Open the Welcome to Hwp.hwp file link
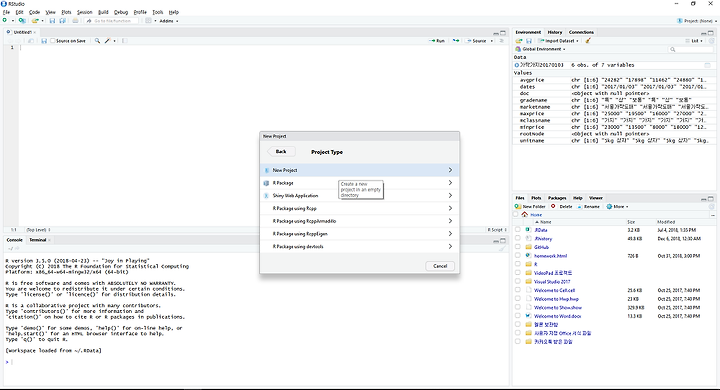 click(x=556, y=299)
